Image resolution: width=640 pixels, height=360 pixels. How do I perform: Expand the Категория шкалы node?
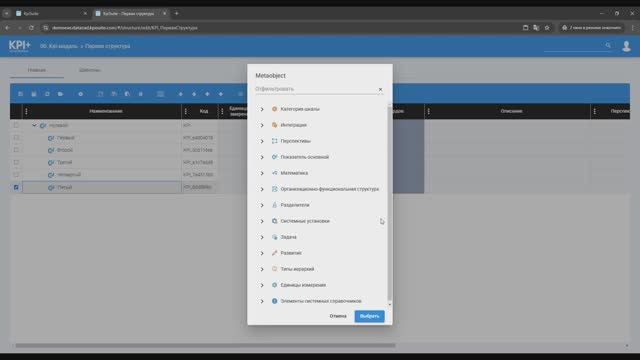(x=262, y=109)
